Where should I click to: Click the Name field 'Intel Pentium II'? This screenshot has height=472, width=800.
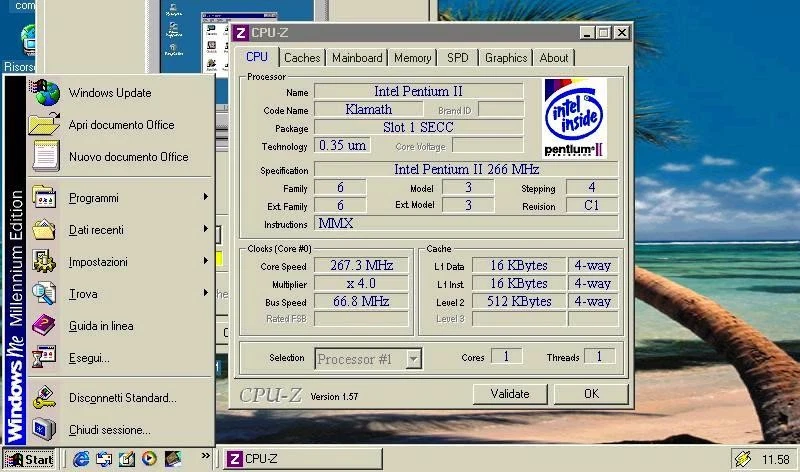point(418,91)
